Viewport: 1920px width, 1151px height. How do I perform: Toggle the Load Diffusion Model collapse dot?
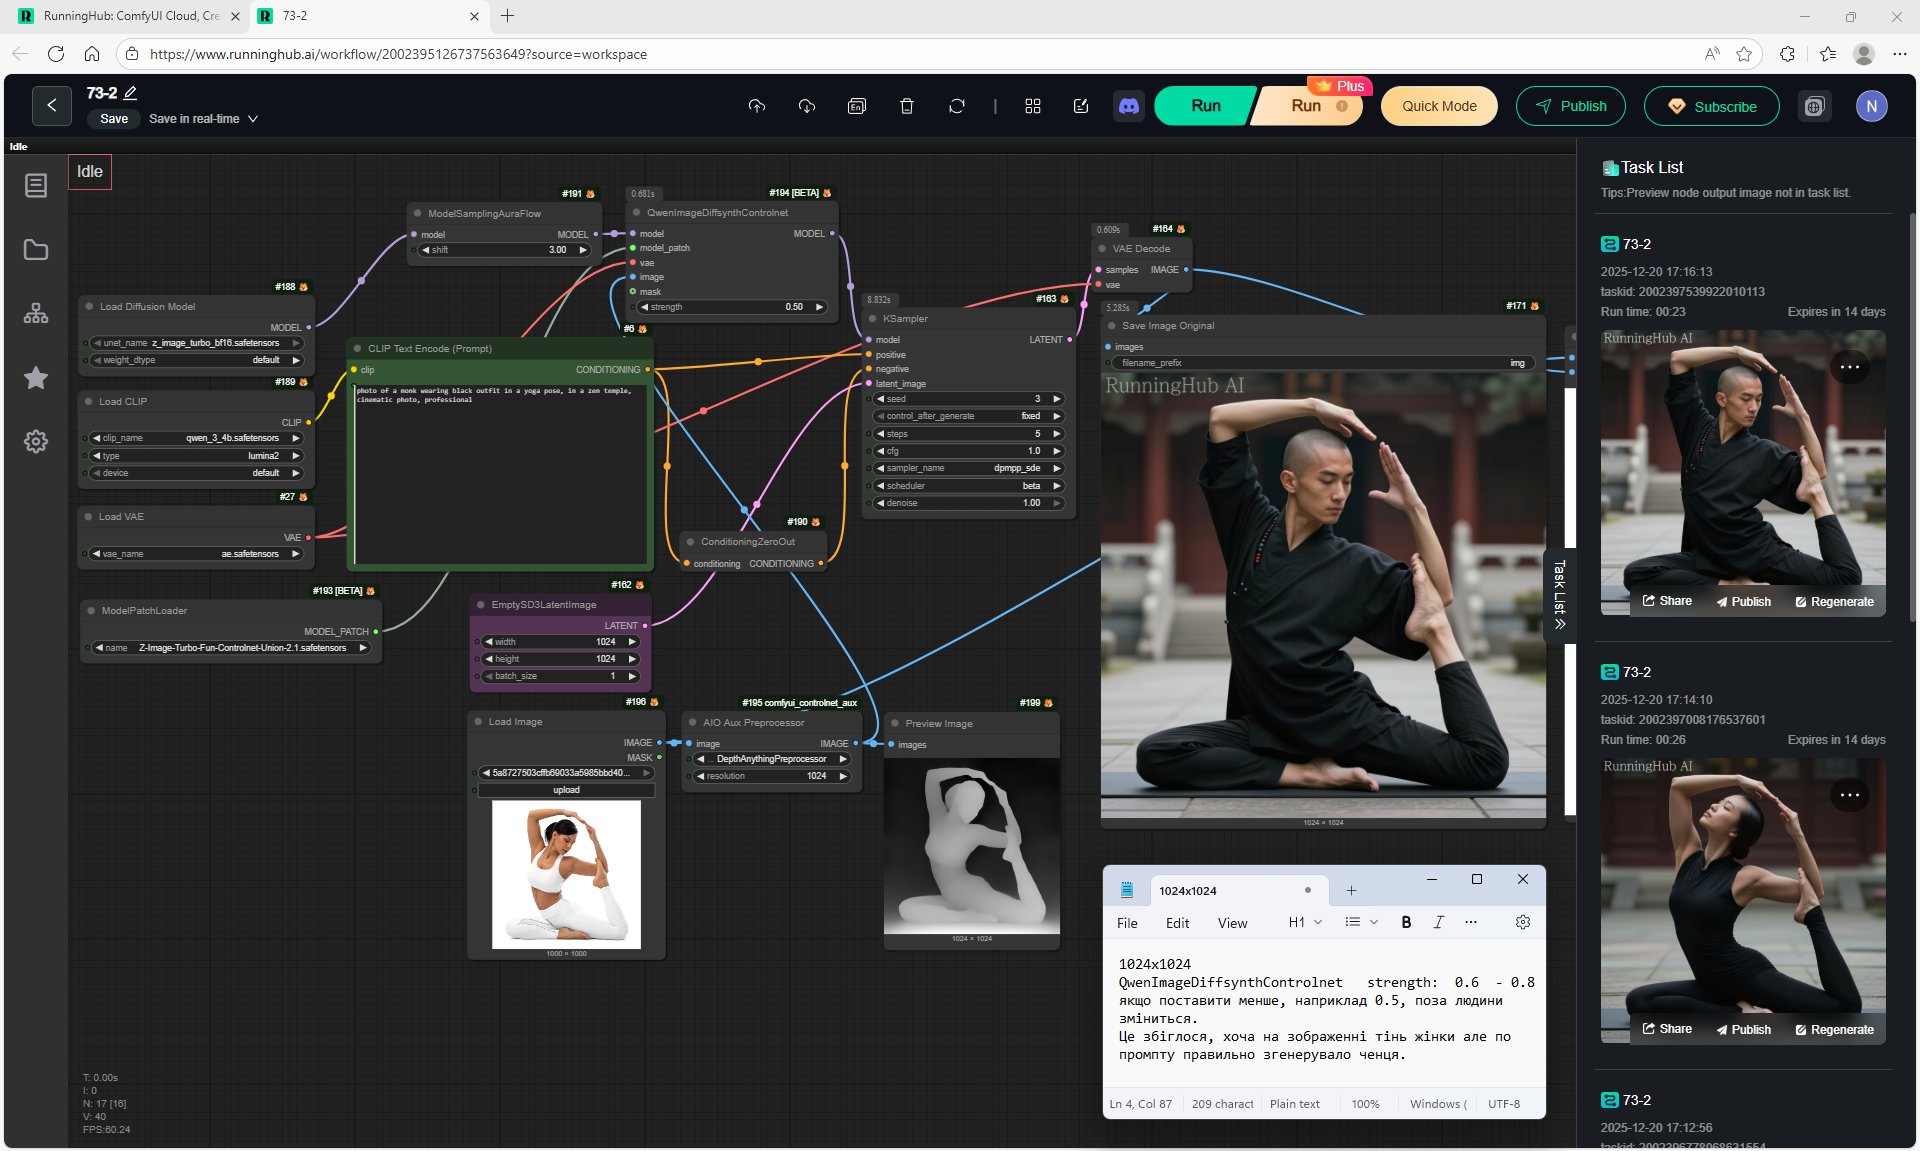pos(89,307)
